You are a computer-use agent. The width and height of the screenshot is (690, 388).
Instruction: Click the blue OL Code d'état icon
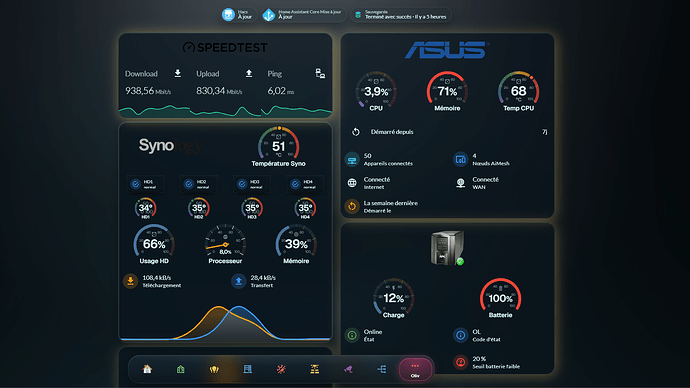(460, 335)
